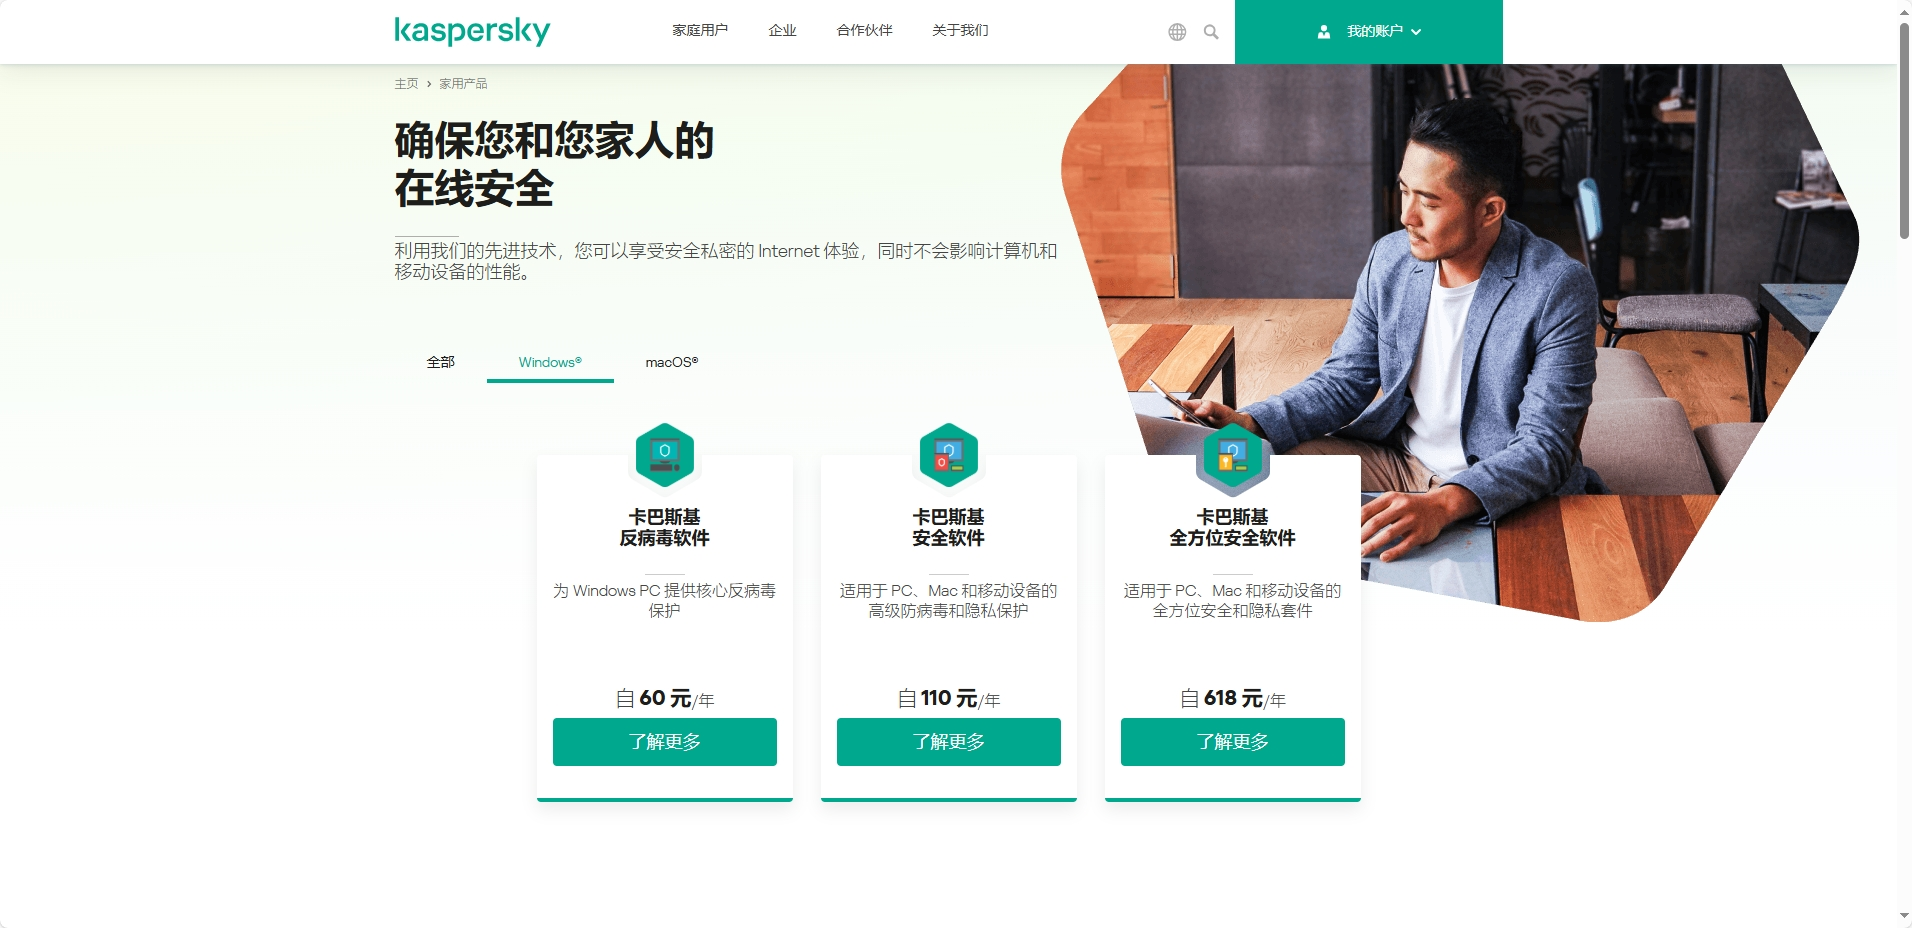Click the 卡巴斯基反病毒软件 hexagon product icon
Image resolution: width=1912 pixels, height=928 pixels.
click(x=665, y=455)
